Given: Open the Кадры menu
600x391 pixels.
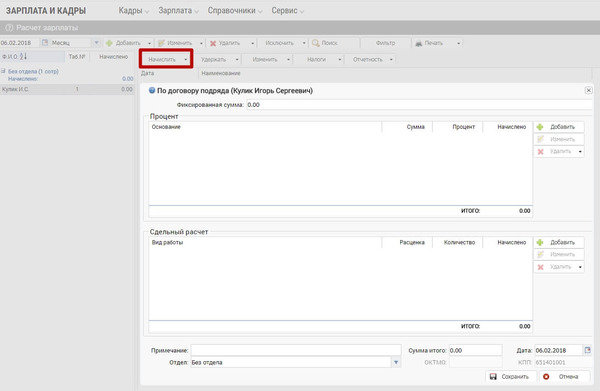Looking at the screenshot, I should 133,11.
